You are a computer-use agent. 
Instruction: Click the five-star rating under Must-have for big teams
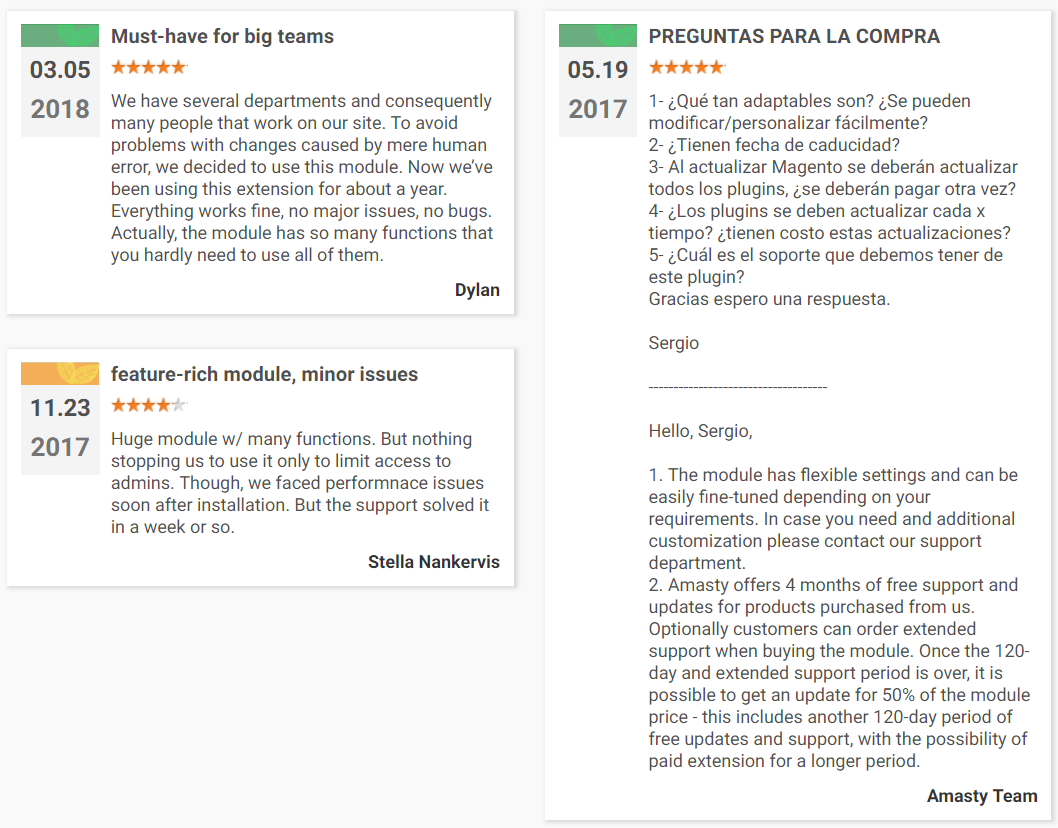pyautogui.click(x=148, y=67)
